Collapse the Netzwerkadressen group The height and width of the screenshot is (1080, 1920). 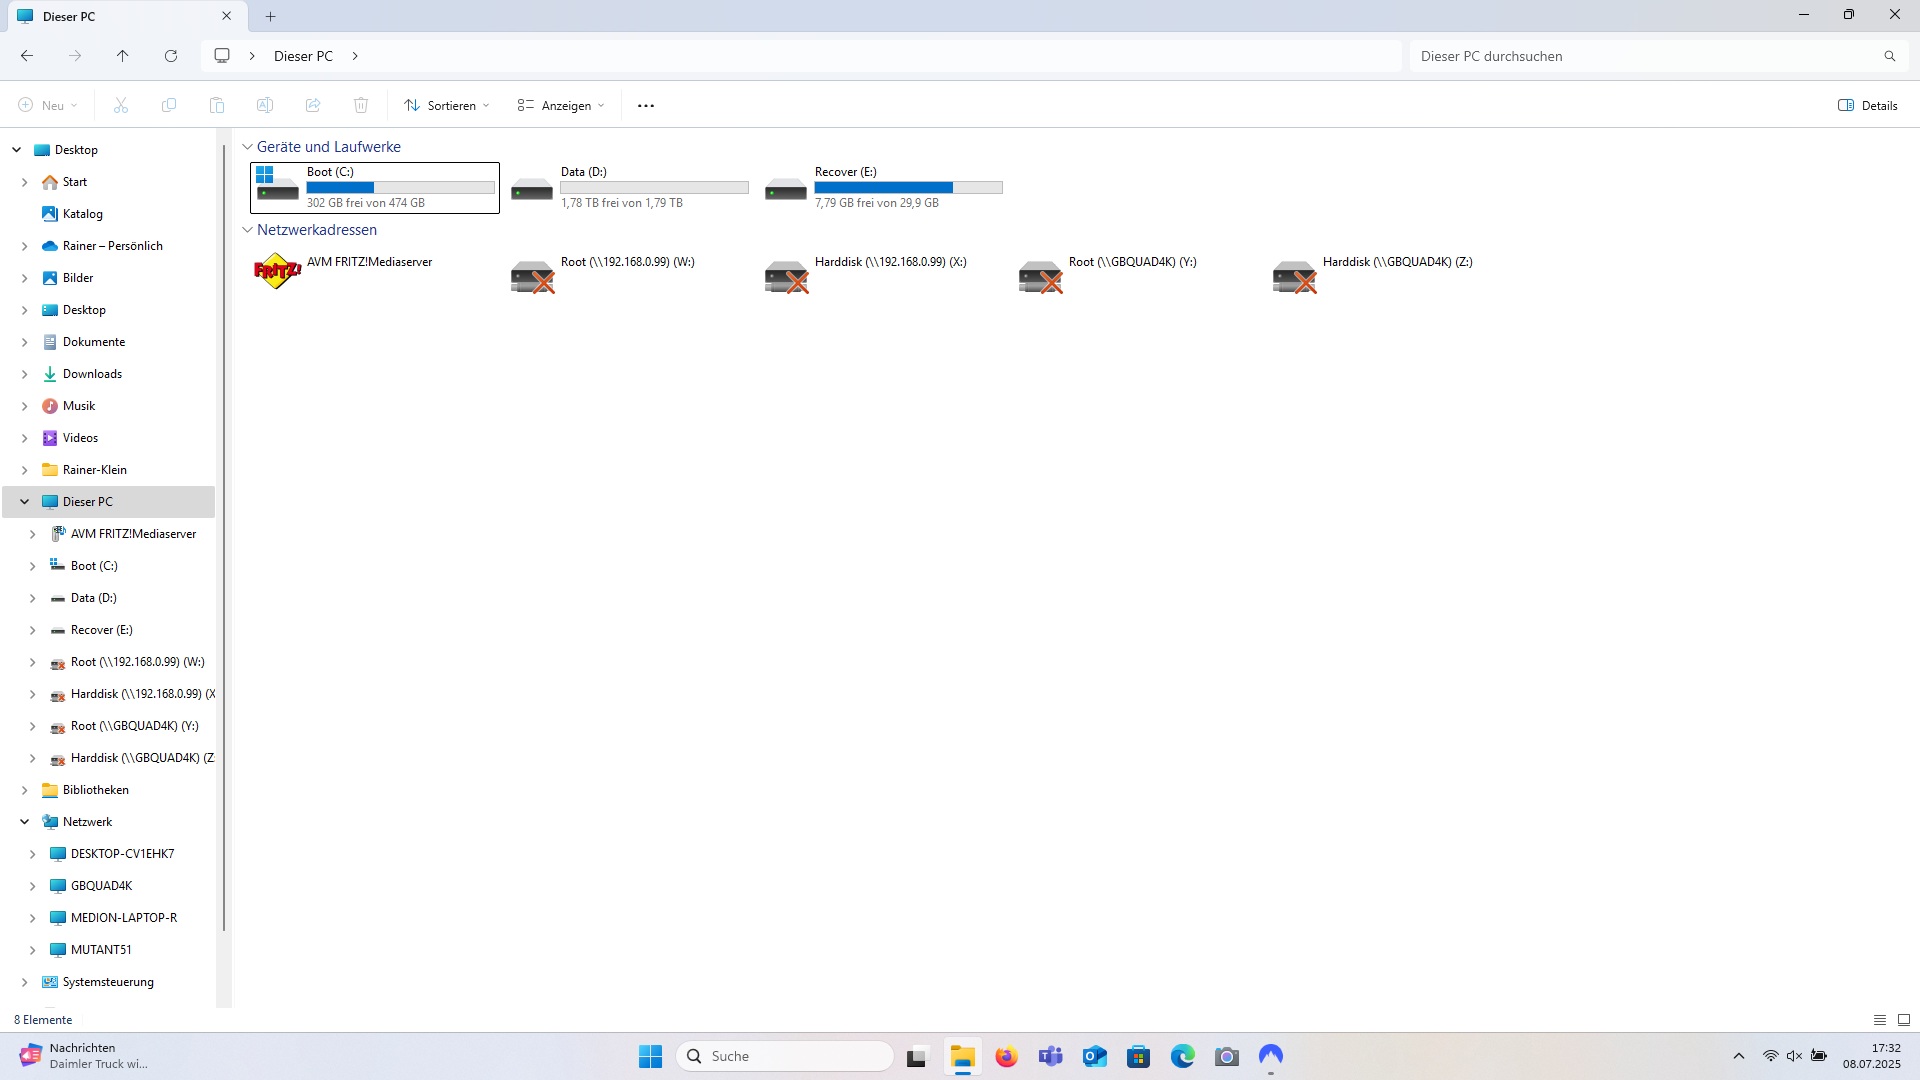coord(247,230)
